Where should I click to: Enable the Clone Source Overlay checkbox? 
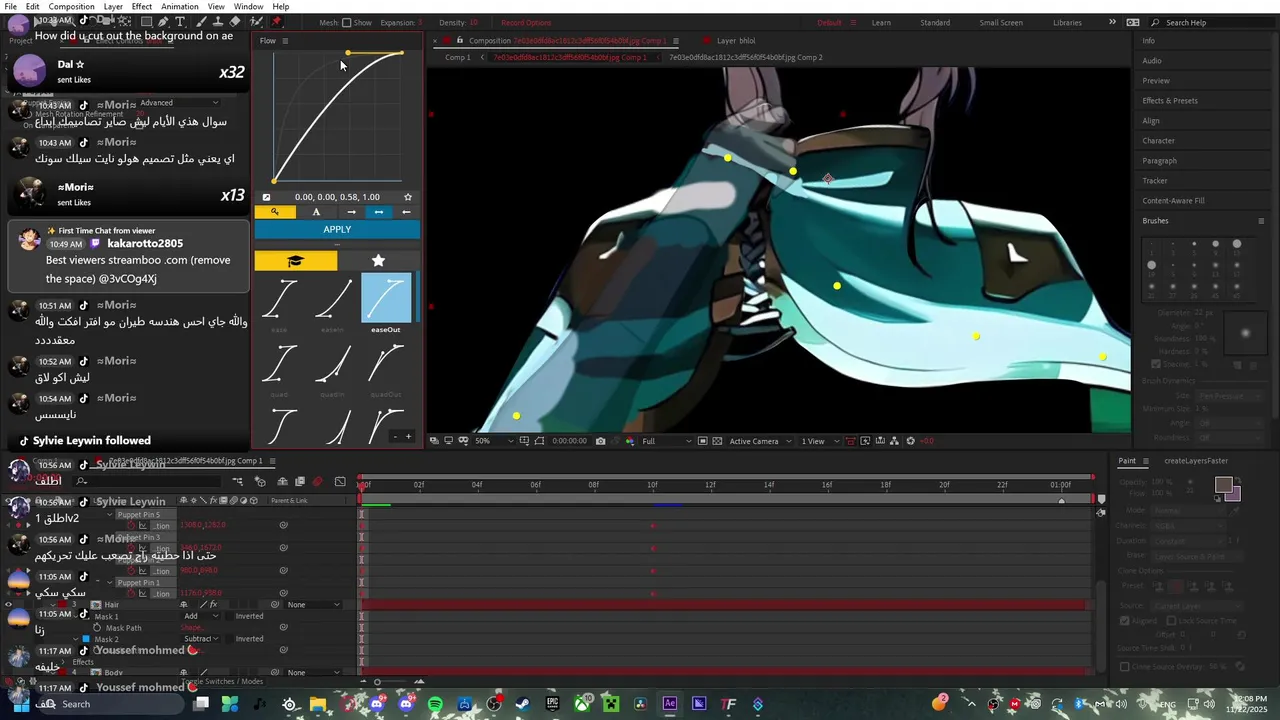(x=1125, y=667)
